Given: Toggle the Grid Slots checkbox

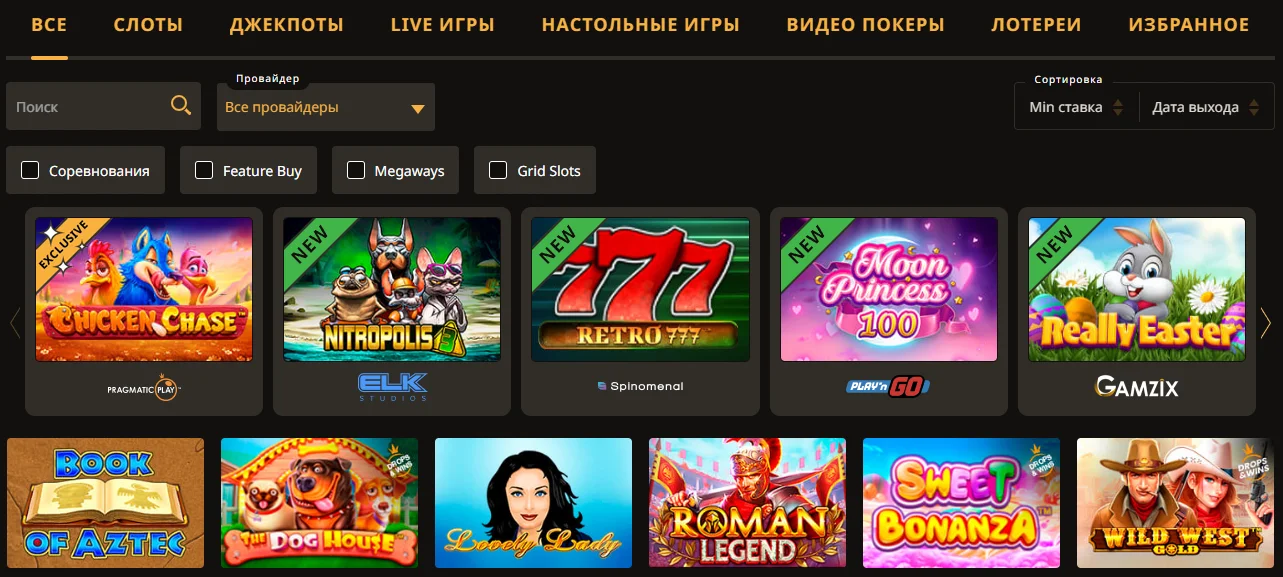Looking at the screenshot, I should [498, 170].
